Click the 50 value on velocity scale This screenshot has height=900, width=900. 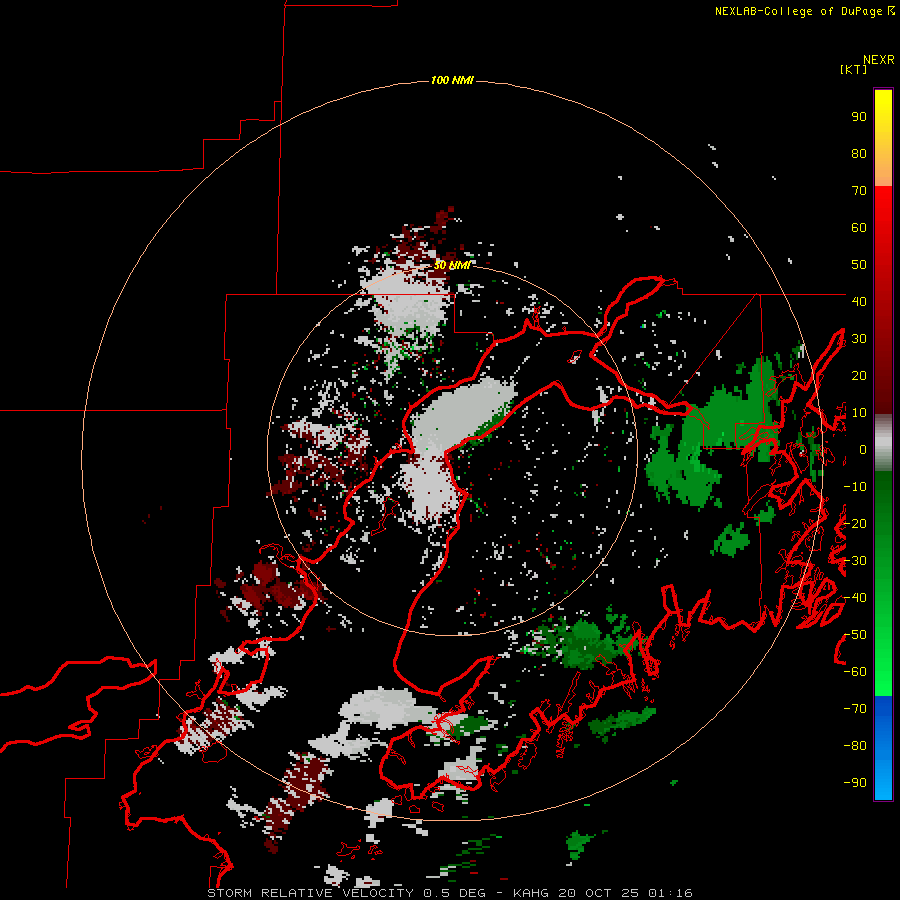[x=859, y=265]
